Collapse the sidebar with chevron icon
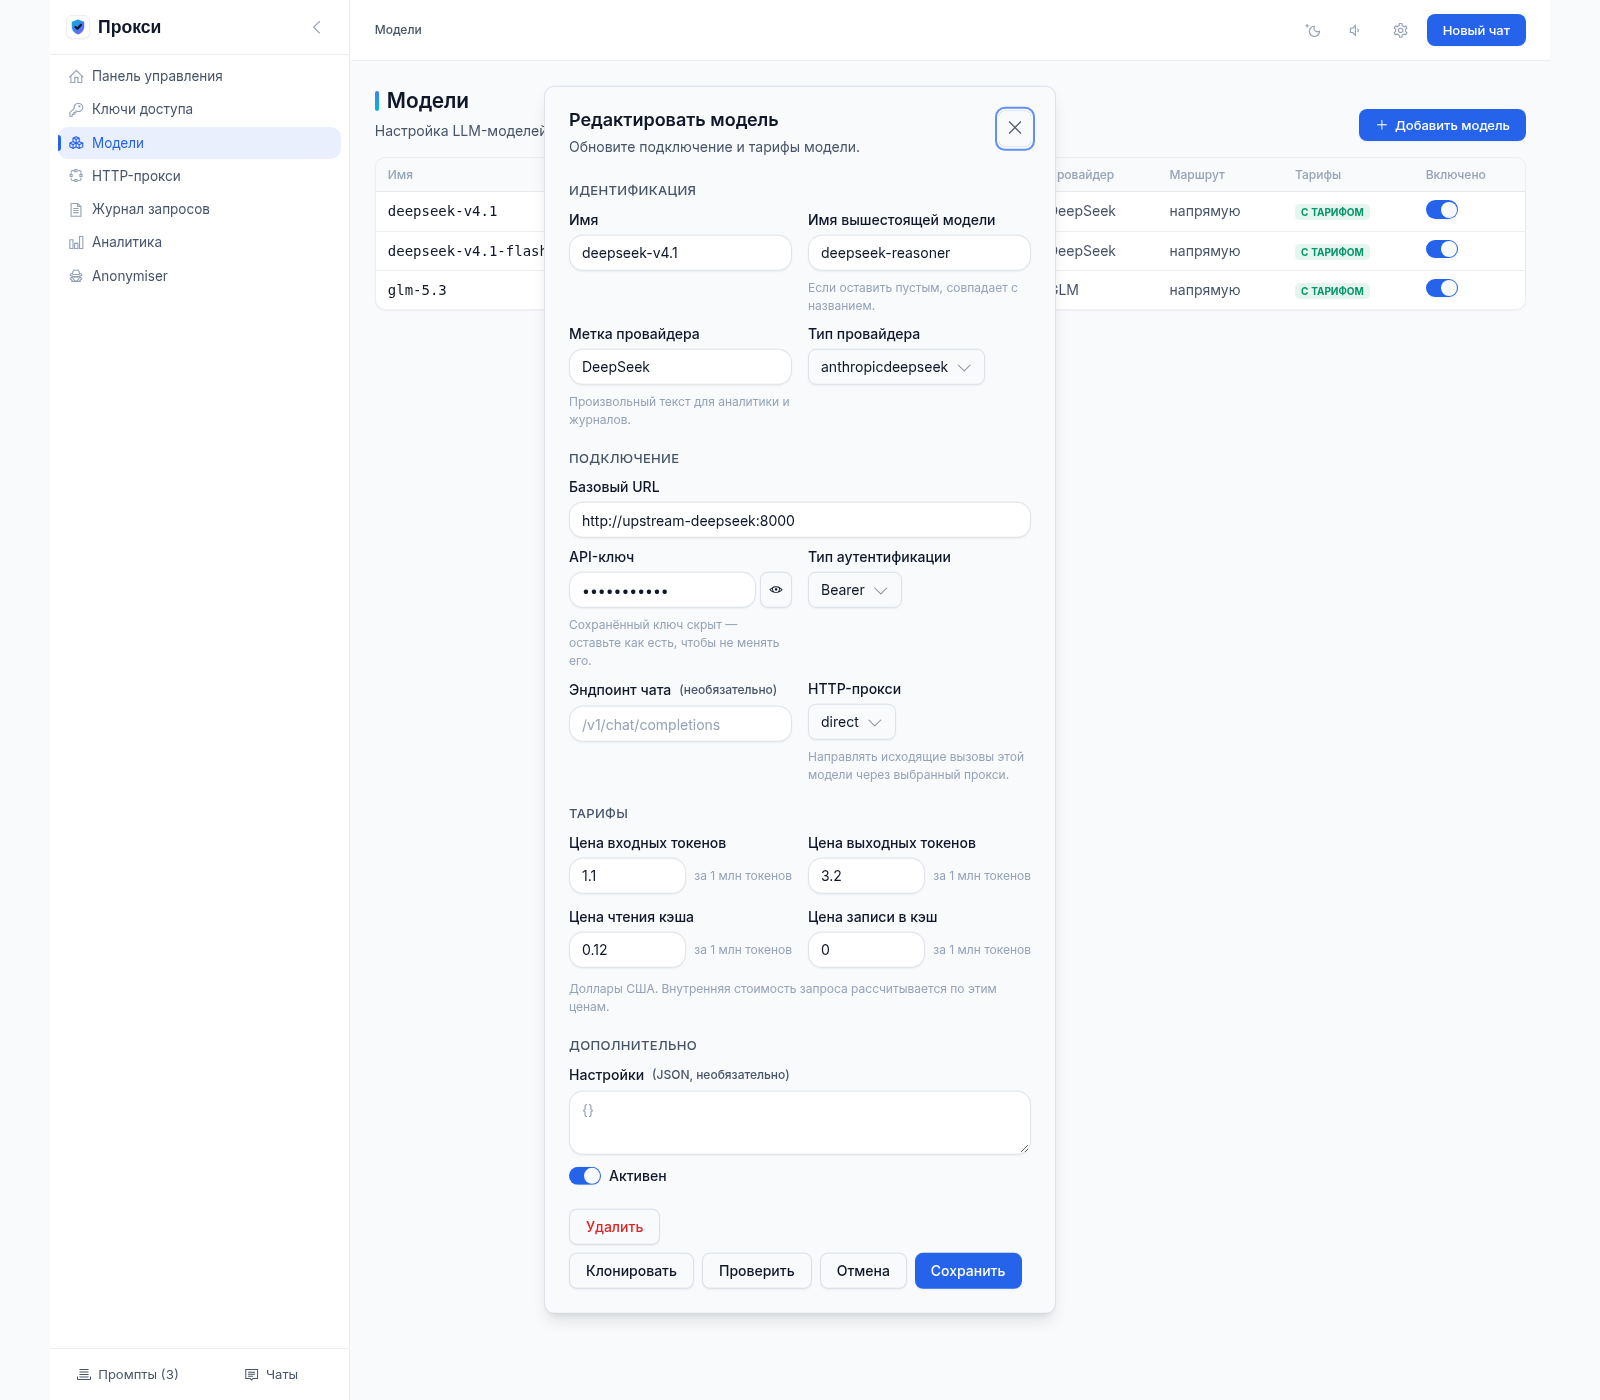 pyautogui.click(x=317, y=27)
